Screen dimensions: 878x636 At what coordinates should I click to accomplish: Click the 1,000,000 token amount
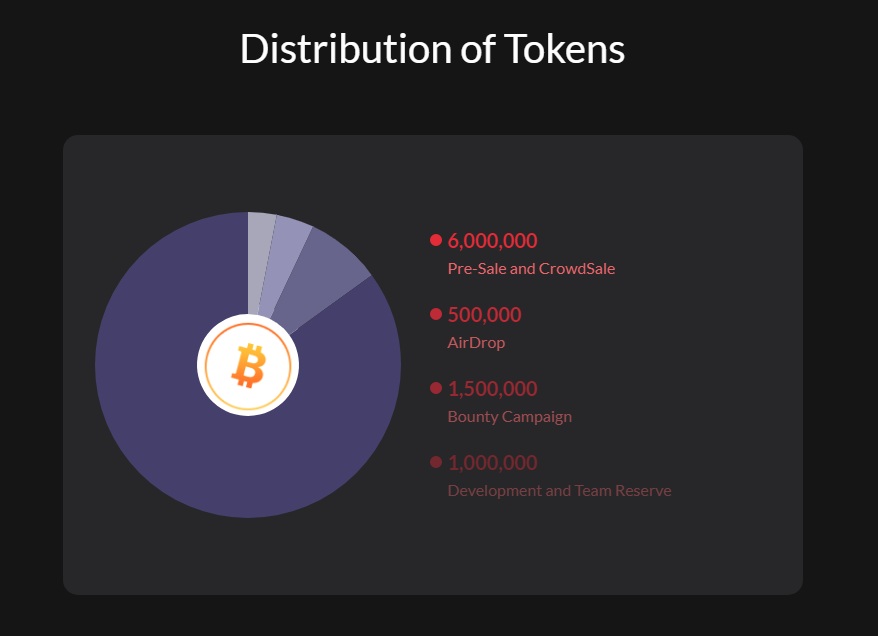tap(493, 462)
